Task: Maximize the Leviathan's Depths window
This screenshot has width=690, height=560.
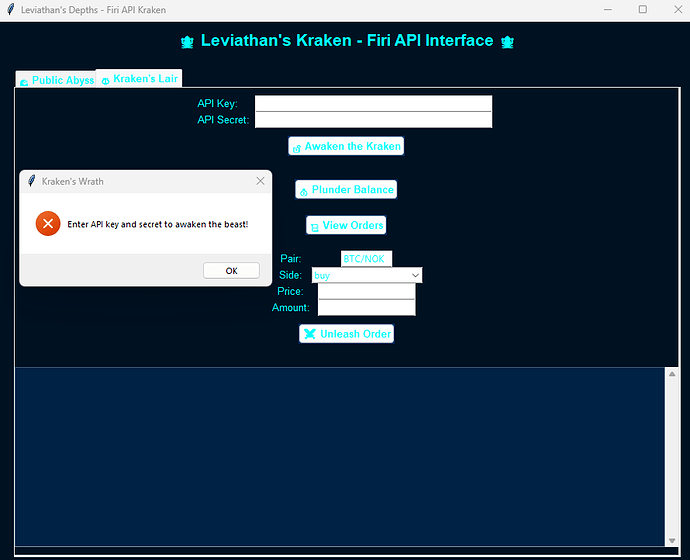Action: 642,9
